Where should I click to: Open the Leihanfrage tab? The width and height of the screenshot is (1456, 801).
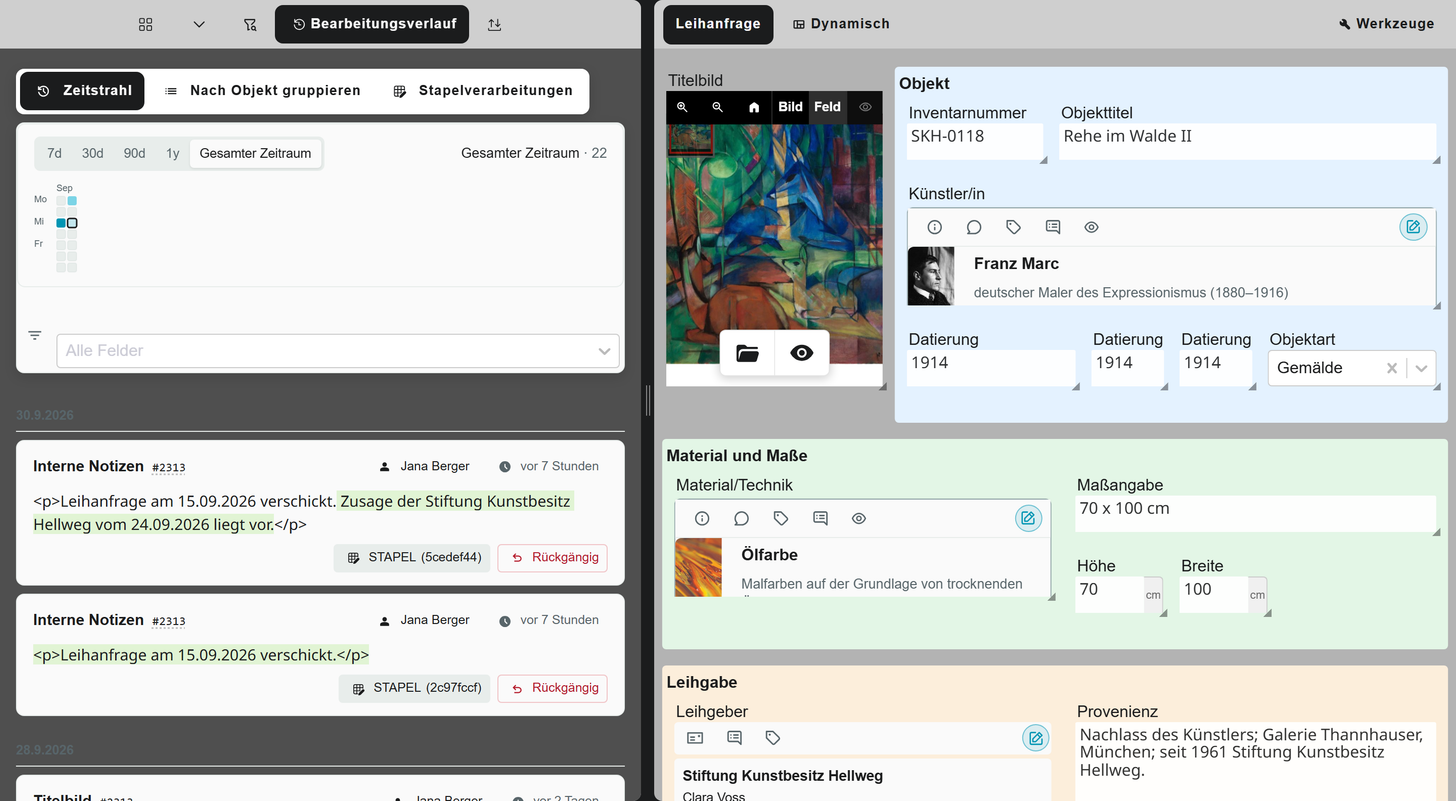[718, 24]
